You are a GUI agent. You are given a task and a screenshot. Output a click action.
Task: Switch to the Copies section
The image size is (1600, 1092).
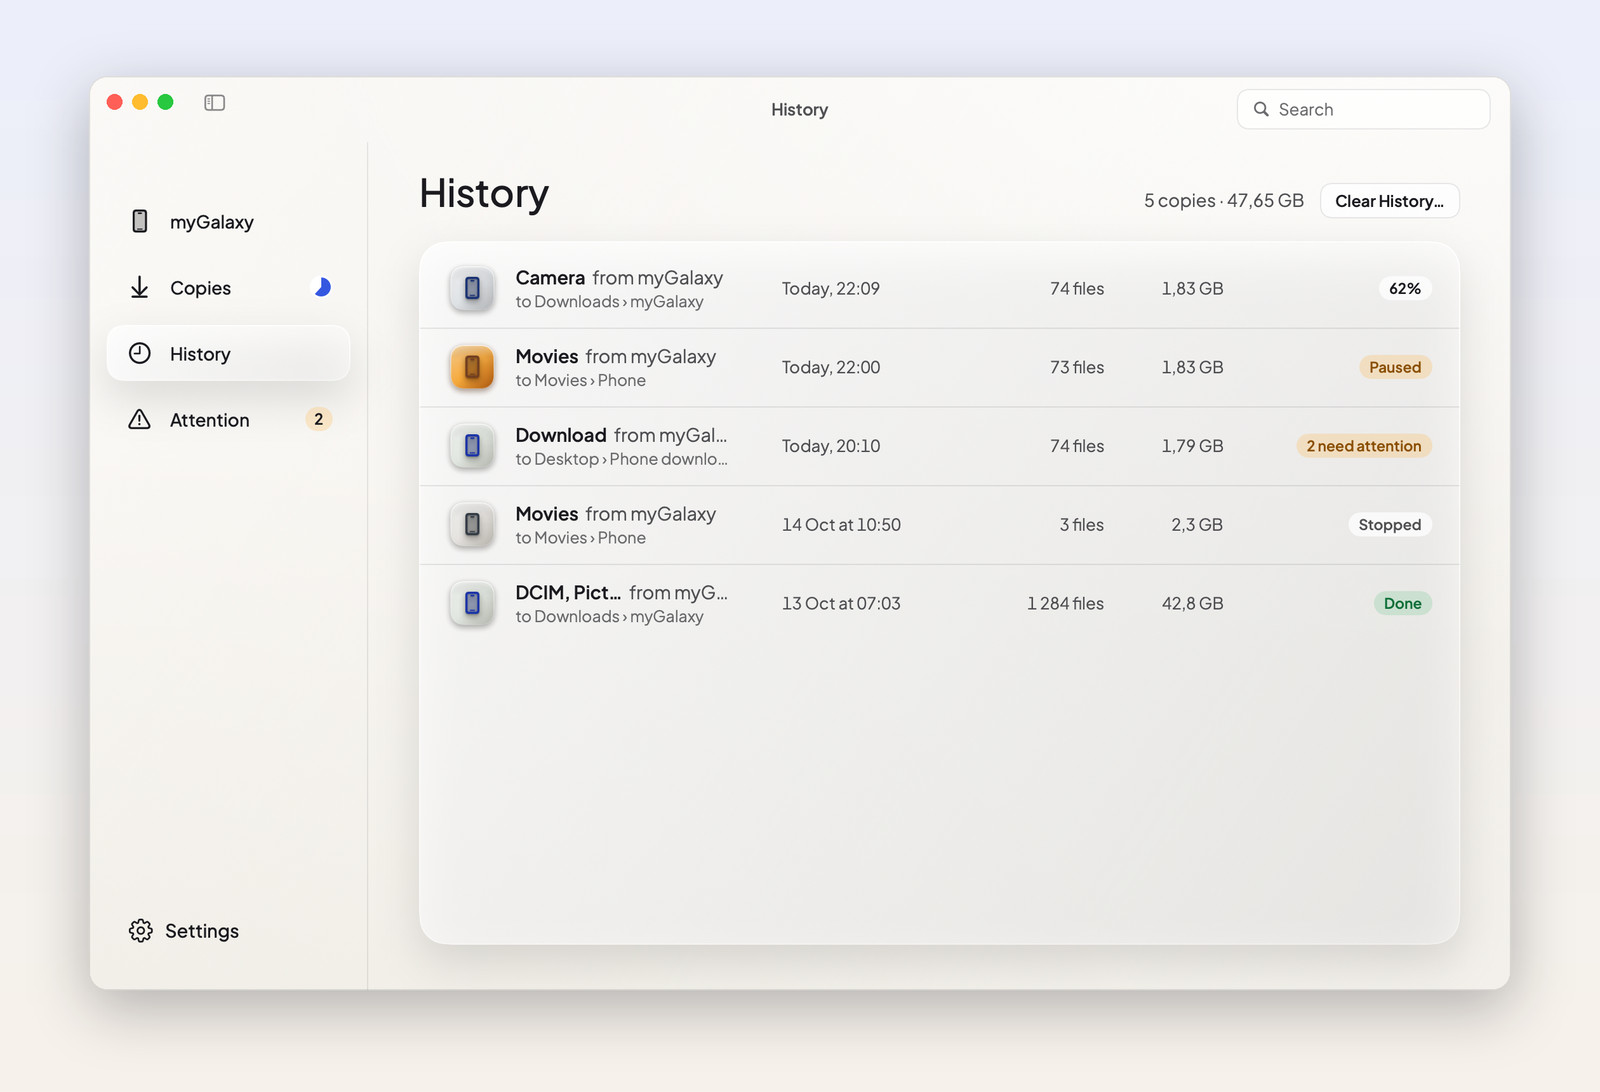click(228, 288)
